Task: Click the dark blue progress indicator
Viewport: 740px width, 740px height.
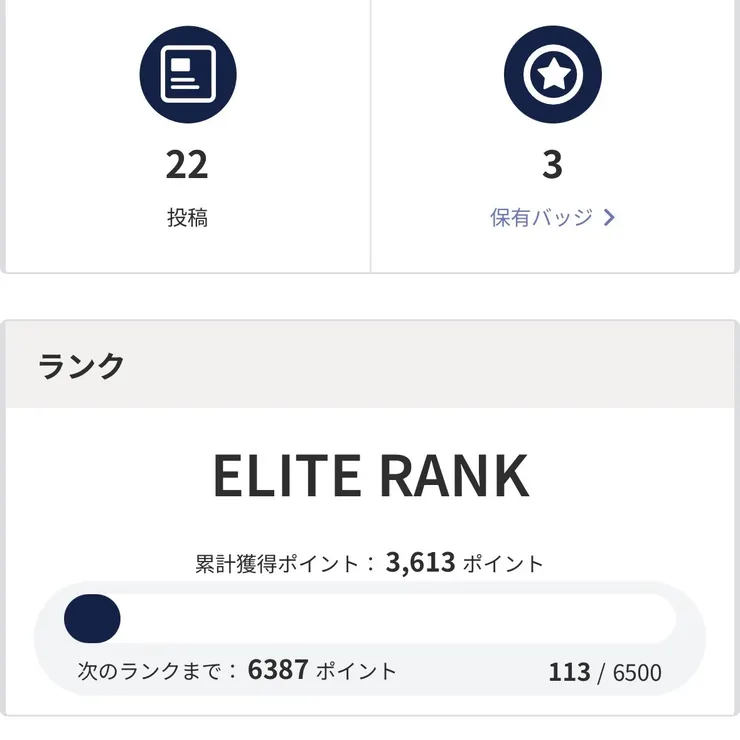Action: click(92, 619)
